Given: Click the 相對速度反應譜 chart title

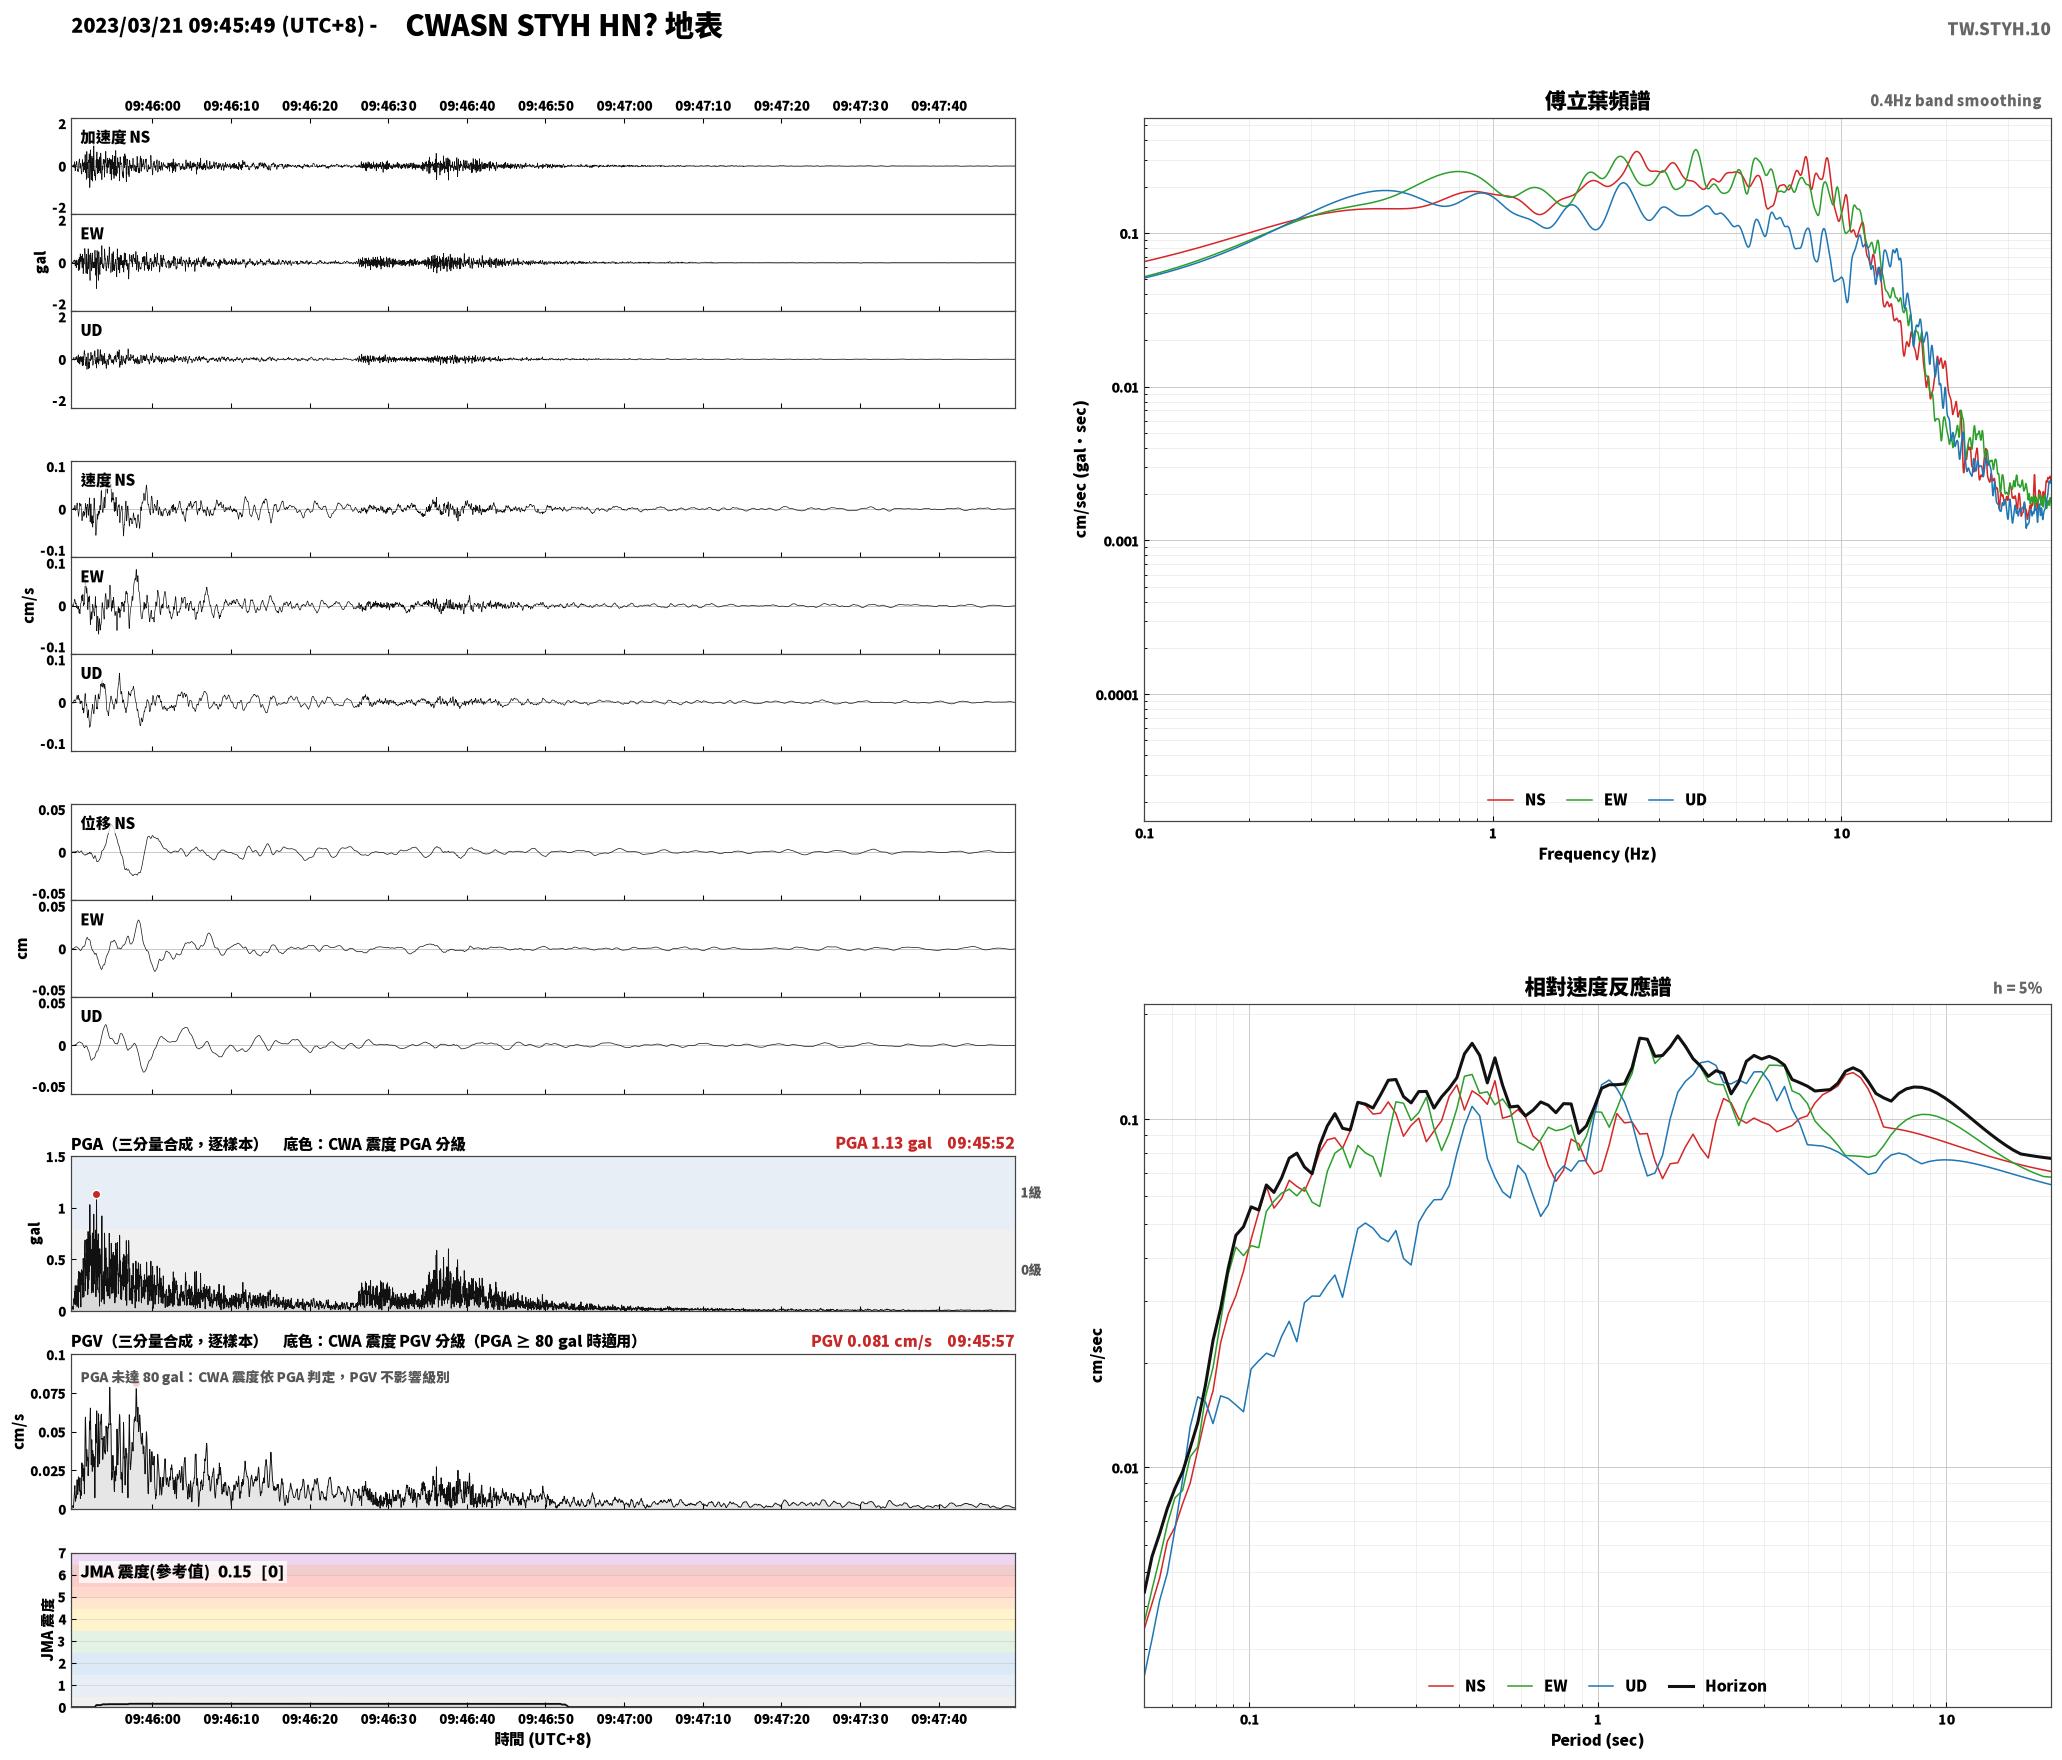Looking at the screenshot, I should pyautogui.click(x=1597, y=987).
